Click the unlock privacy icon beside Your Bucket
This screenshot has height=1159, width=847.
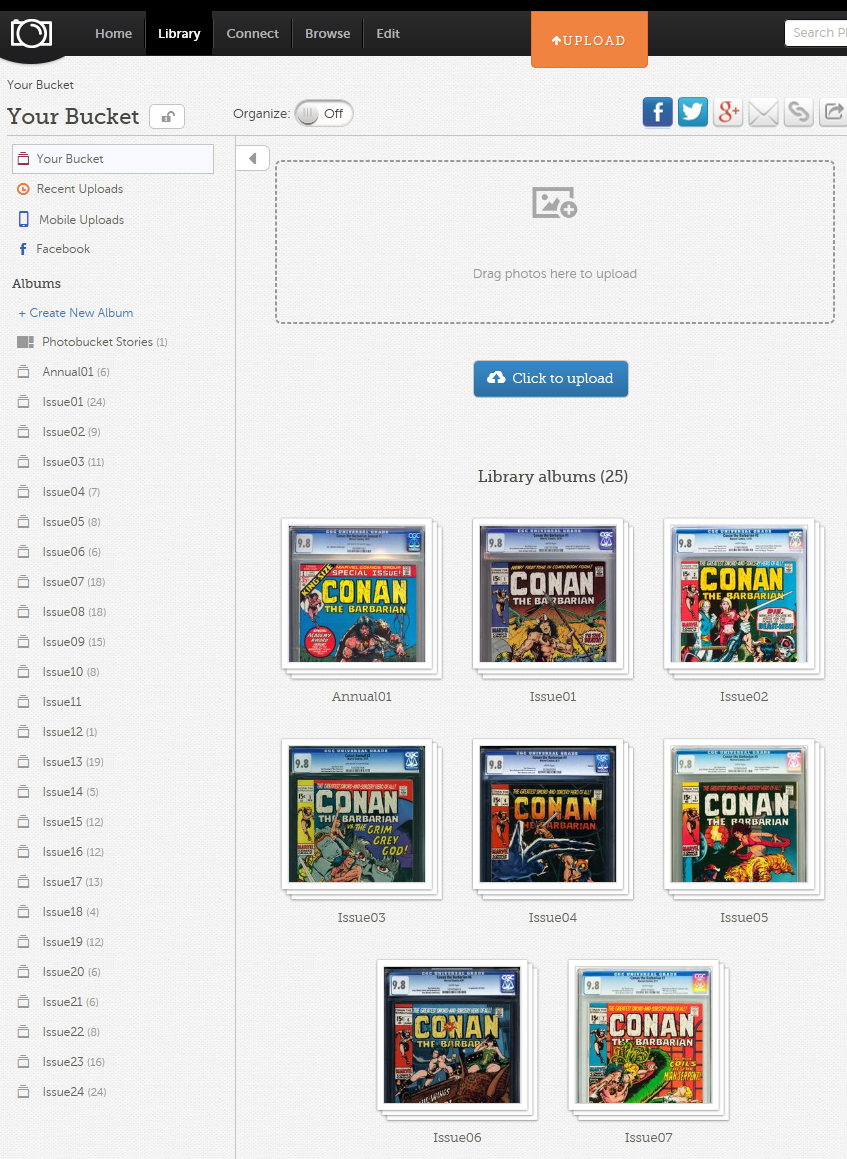[x=167, y=117]
